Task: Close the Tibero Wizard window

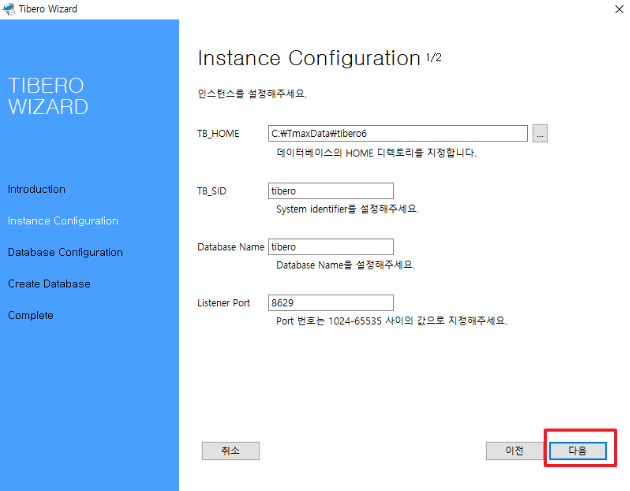Action: click(x=619, y=9)
